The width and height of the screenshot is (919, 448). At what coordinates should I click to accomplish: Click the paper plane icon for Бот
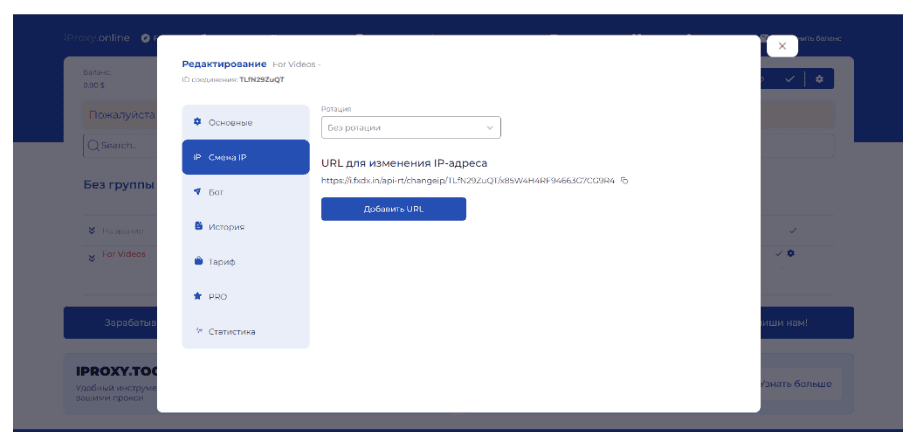197,191
